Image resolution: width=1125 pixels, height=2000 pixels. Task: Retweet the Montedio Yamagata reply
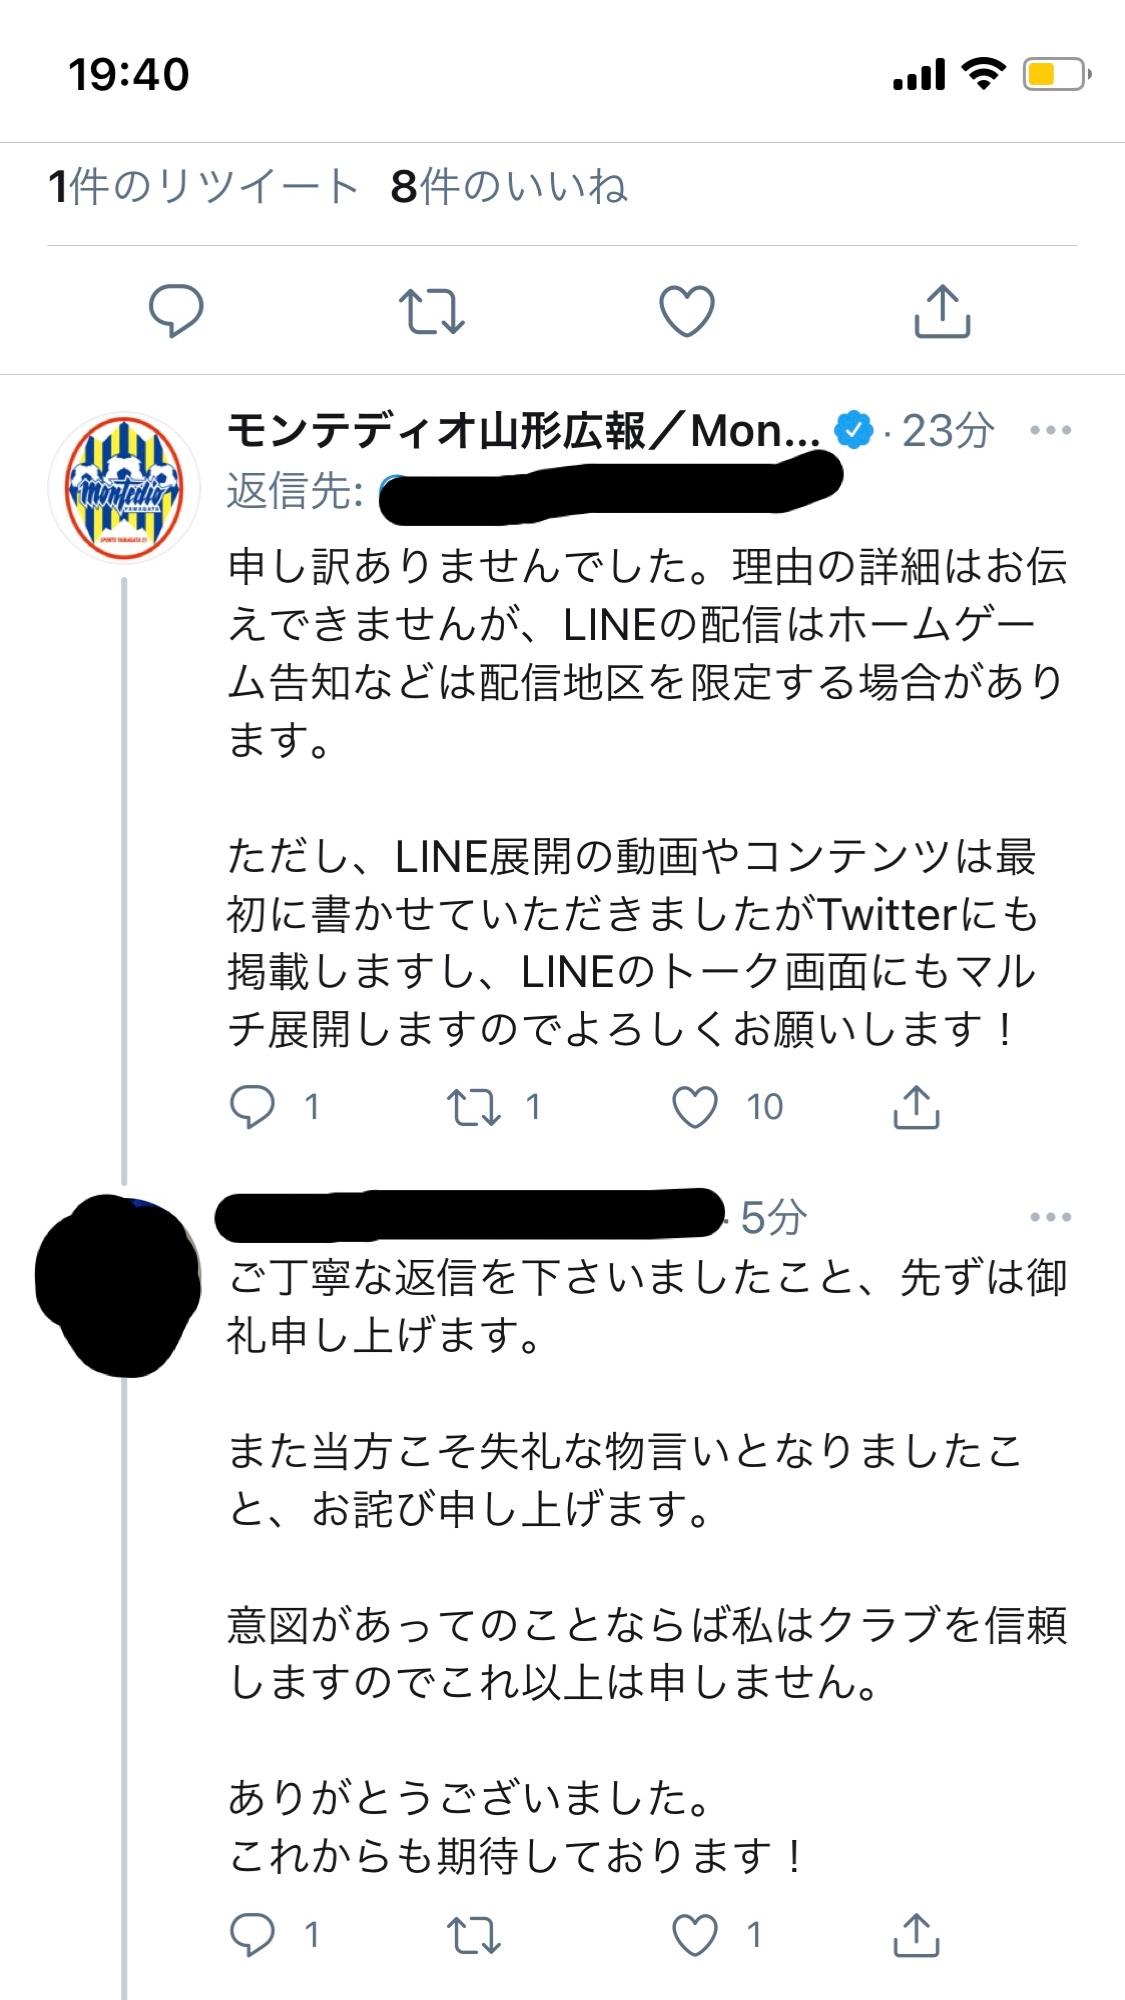pyautogui.click(x=473, y=1107)
